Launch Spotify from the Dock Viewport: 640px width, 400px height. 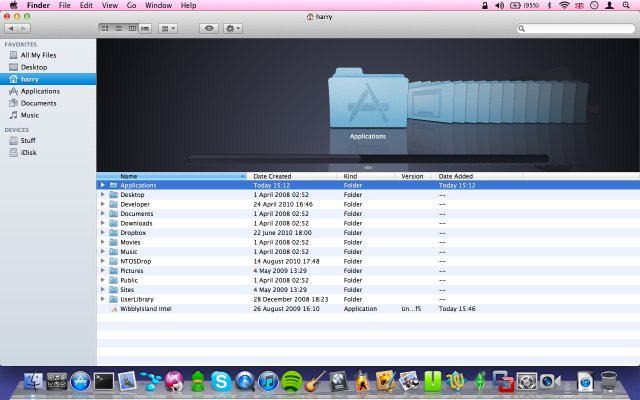click(291, 381)
